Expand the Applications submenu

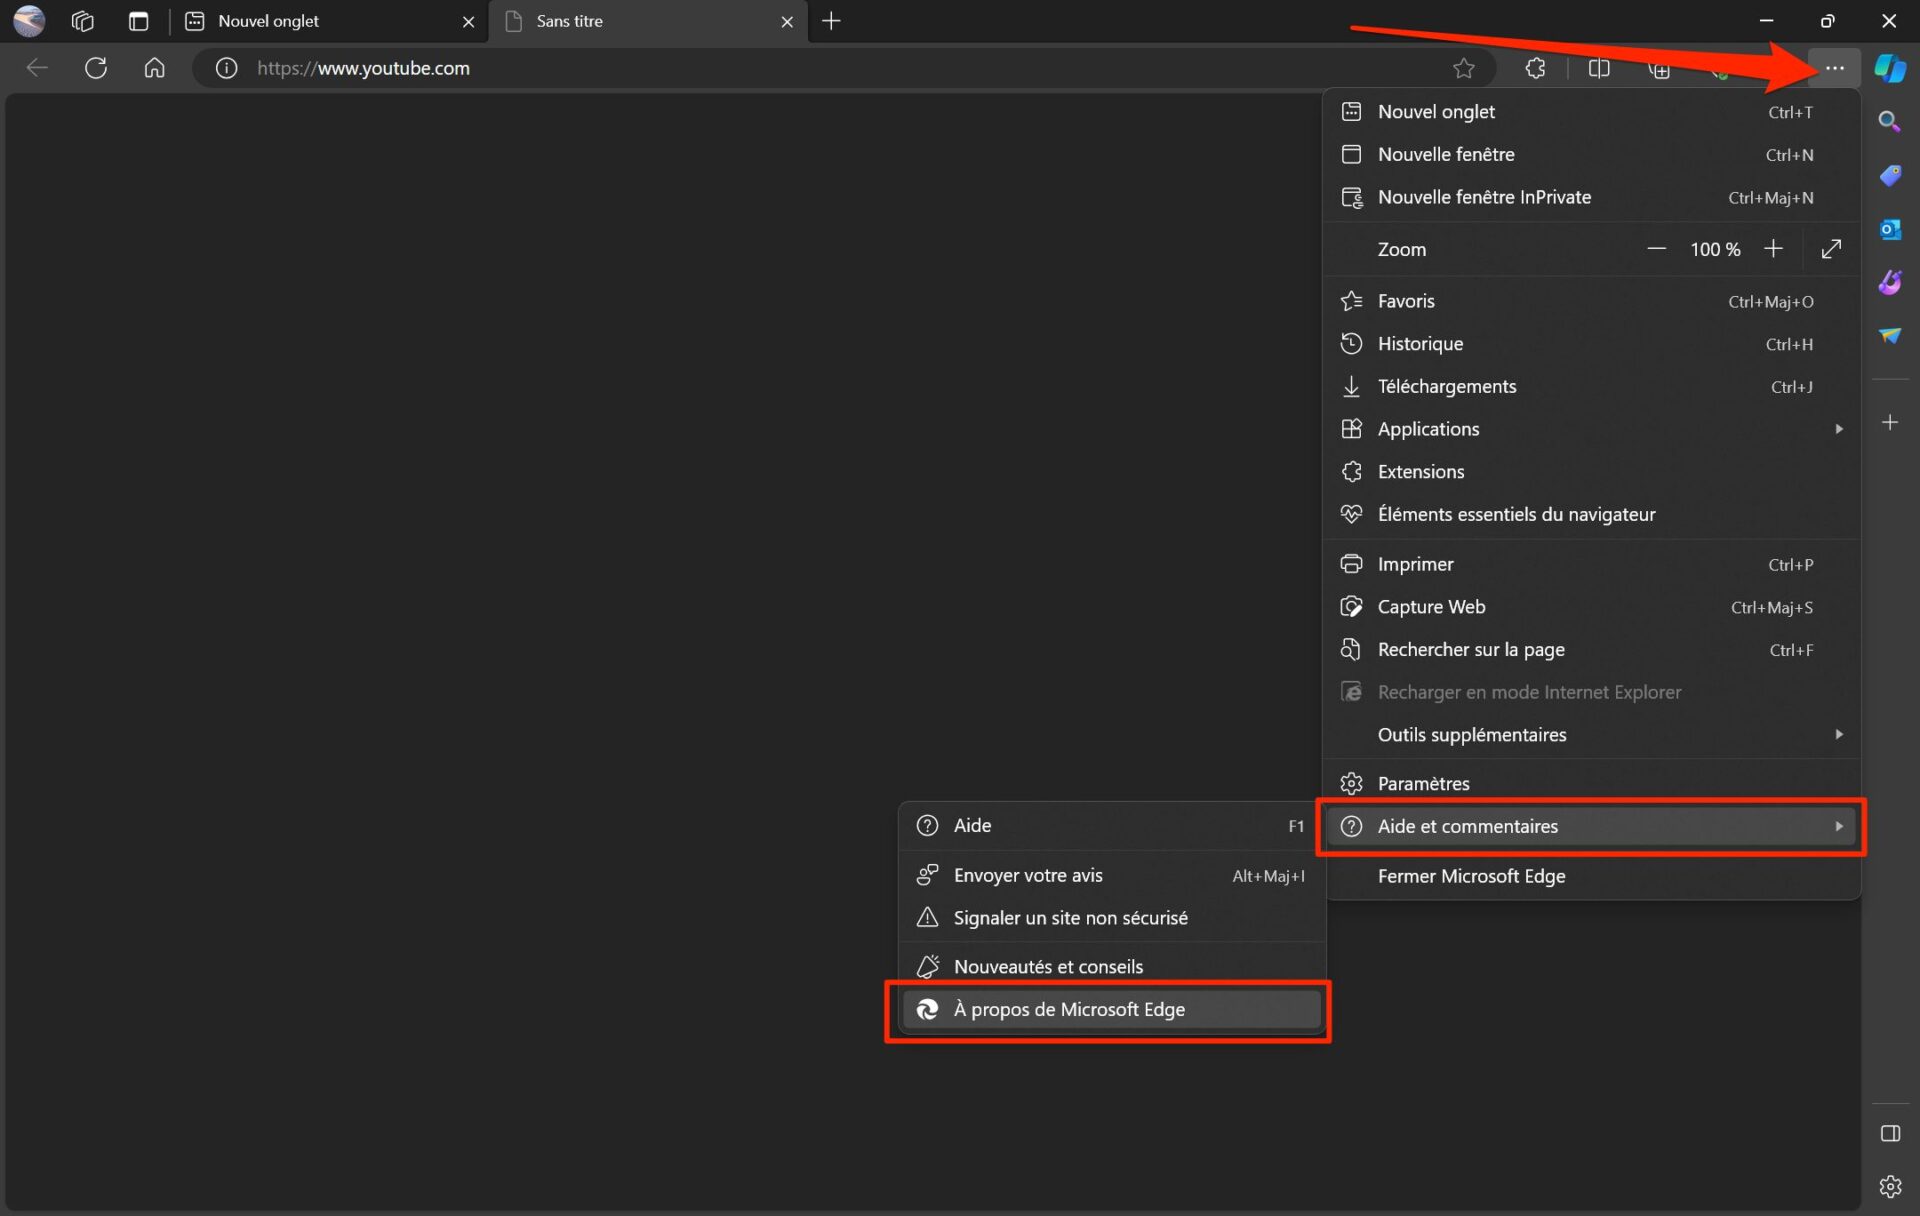click(1592, 429)
